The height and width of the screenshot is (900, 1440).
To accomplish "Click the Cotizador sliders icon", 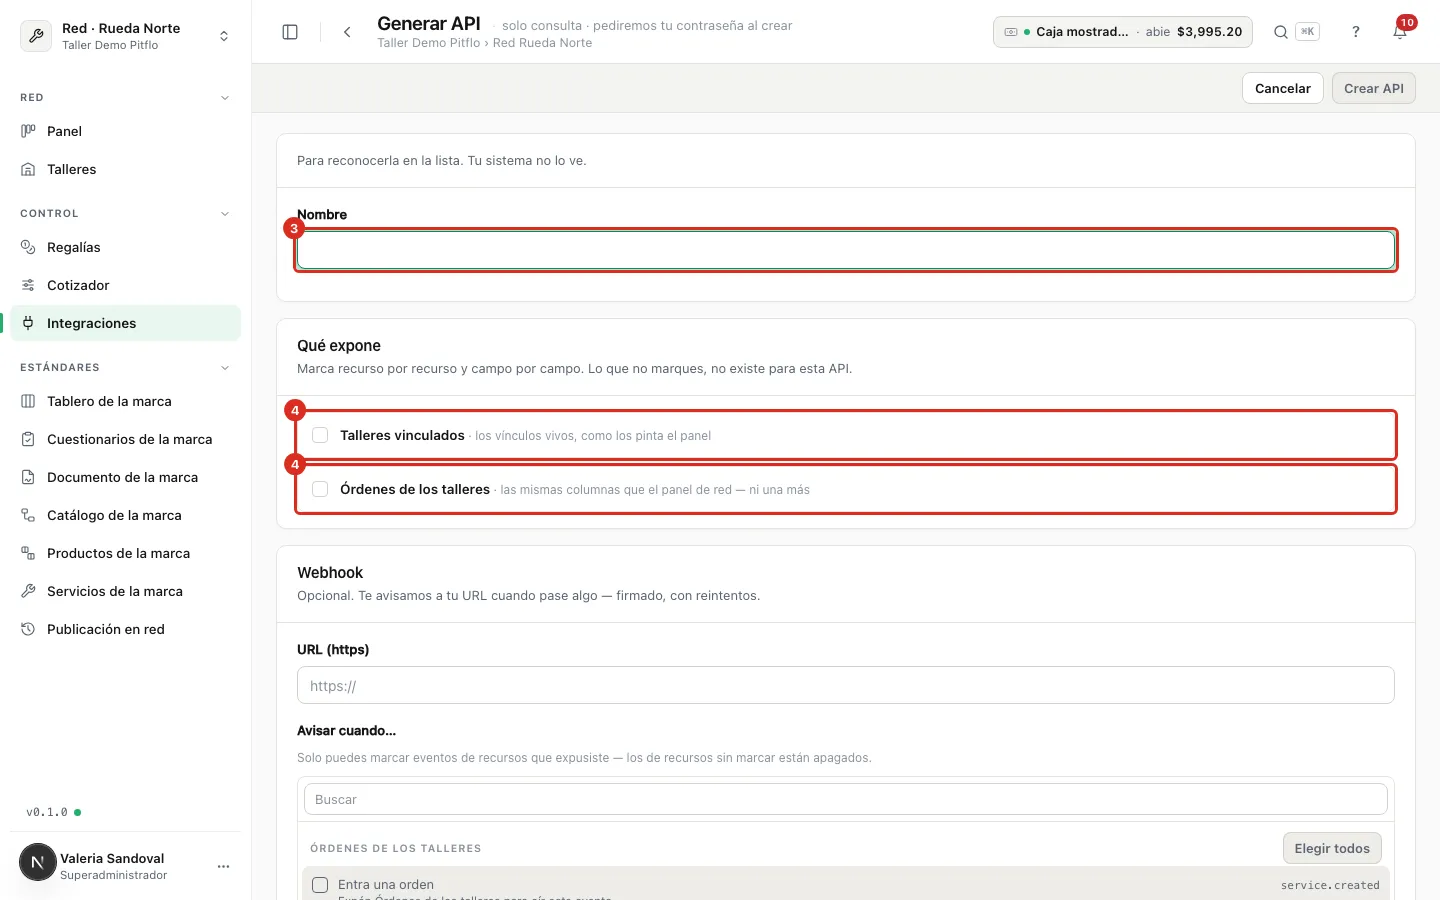I will click(x=28, y=285).
